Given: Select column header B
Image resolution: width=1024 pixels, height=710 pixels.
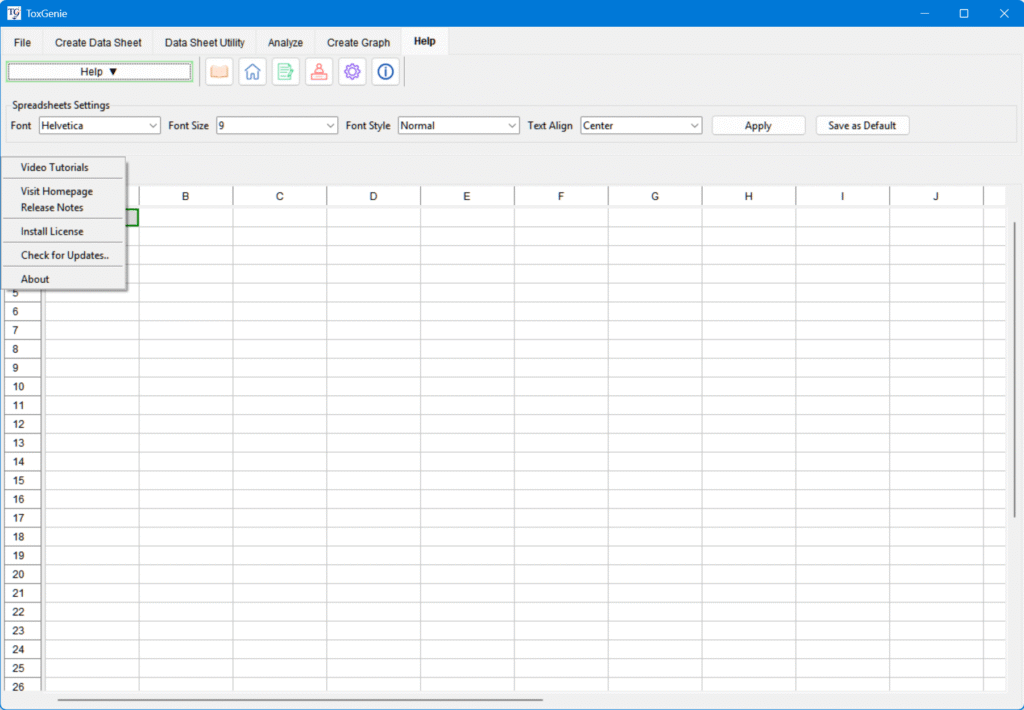Looking at the screenshot, I should tap(186, 196).
